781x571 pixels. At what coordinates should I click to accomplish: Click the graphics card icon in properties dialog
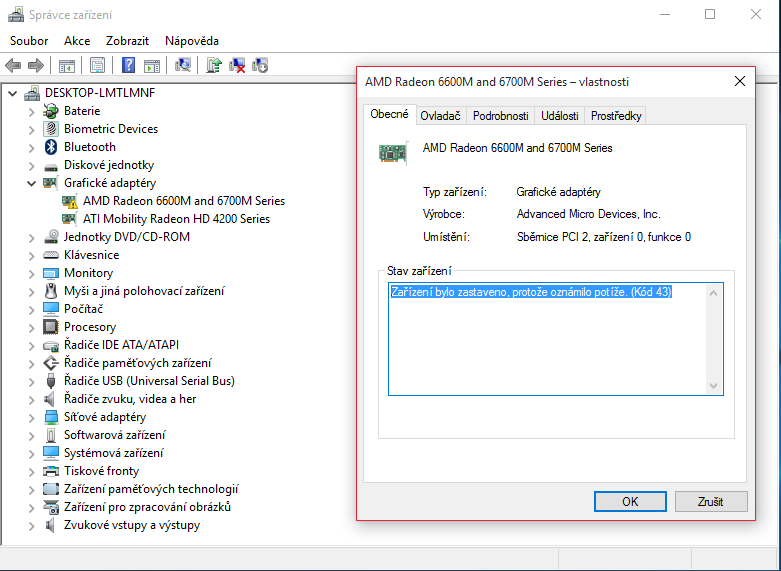point(392,152)
